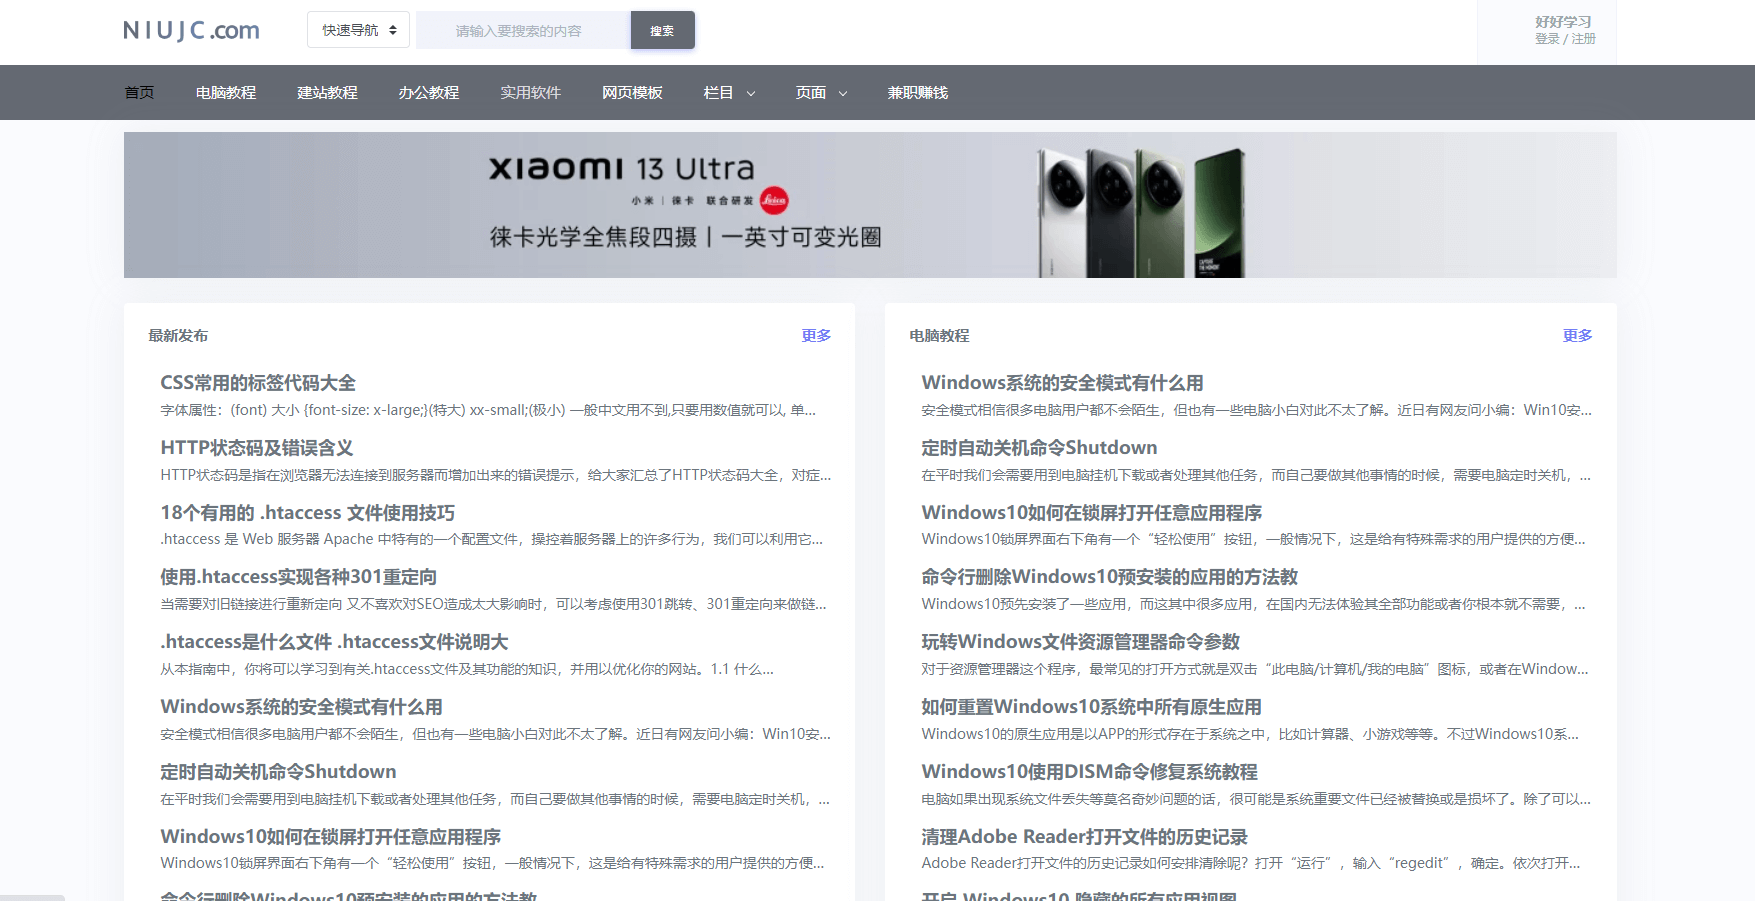
Task: Click summary text starting 字体属性：(font) 大小
Action: 488,410
